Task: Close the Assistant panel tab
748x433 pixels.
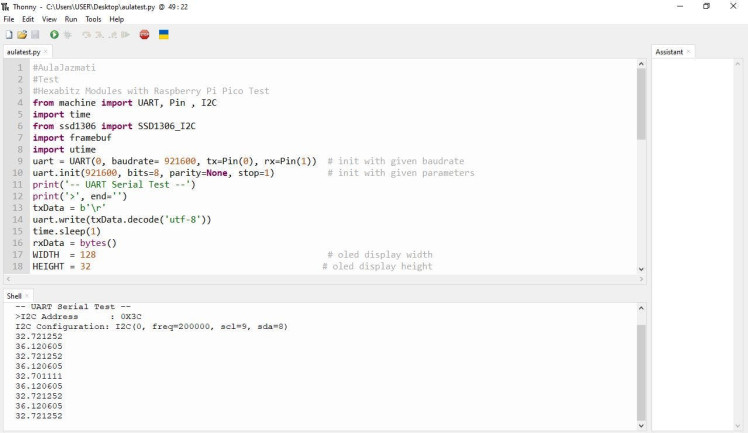Action: pyautogui.click(x=688, y=52)
